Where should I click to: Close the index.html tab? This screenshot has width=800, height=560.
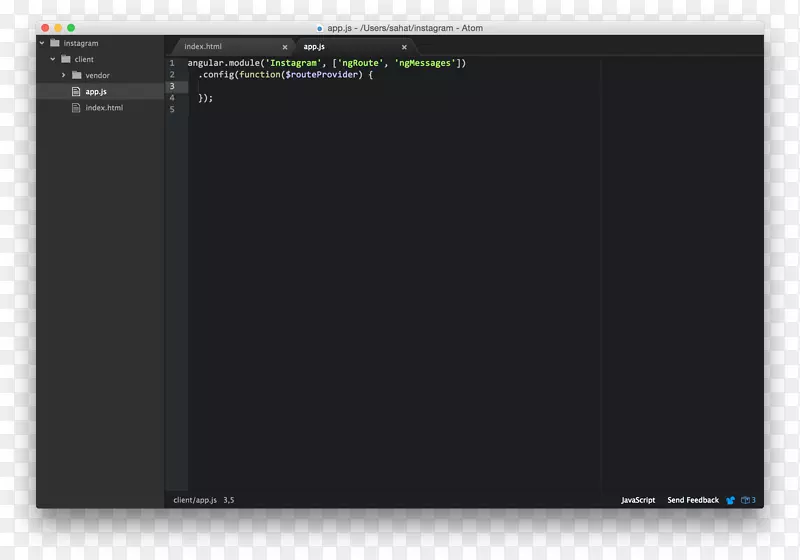(285, 47)
